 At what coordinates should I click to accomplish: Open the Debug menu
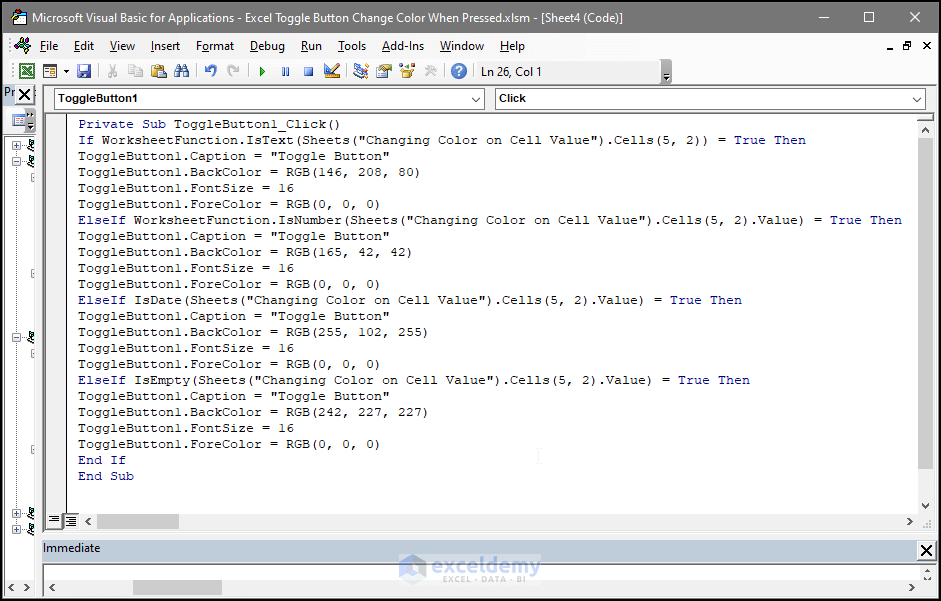tap(267, 46)
